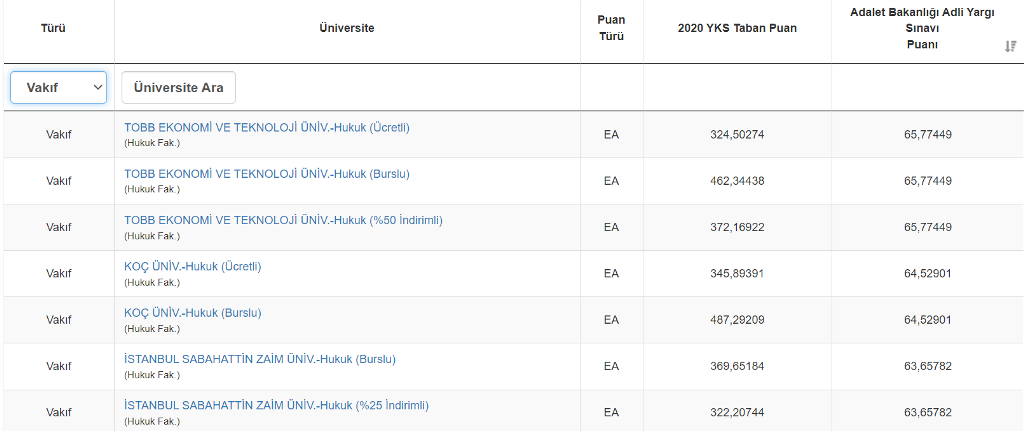The height and width of the screenshot is (432, 1024).
Task: Open TOBB Ekonomi Hukuk (%50 İndirimli) link
Action: (x=283, y=221)
